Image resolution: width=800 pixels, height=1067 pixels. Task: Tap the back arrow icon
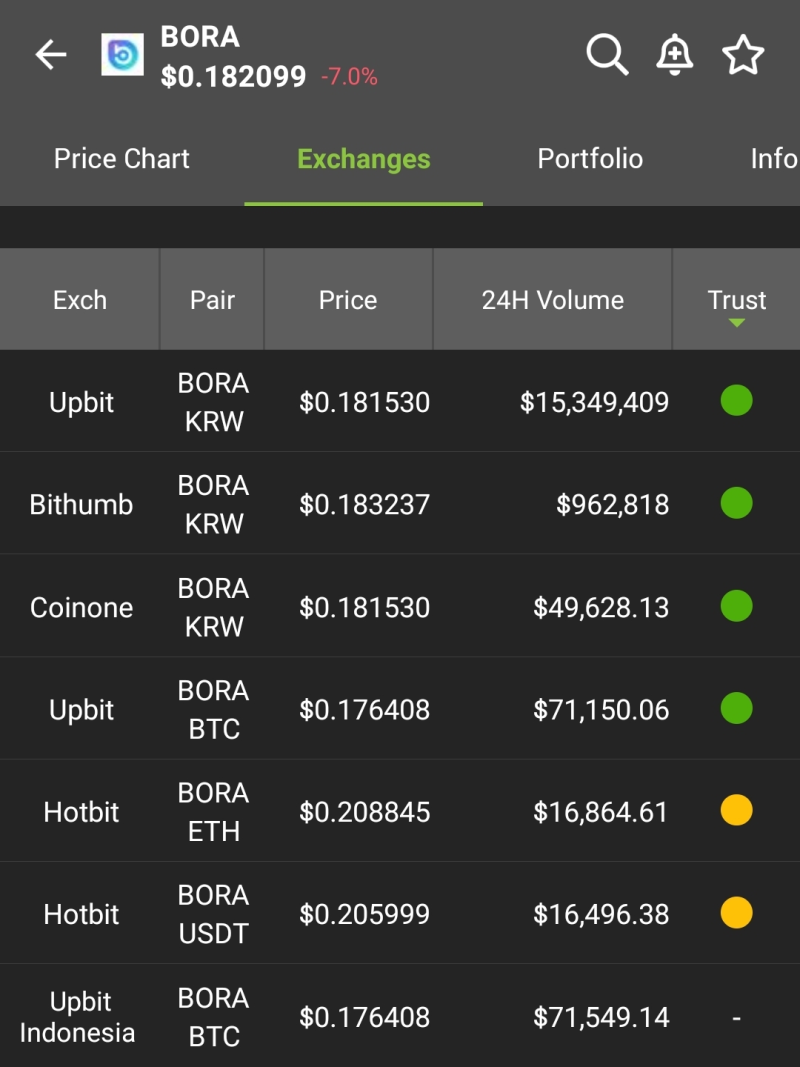[x=51, y=55]
